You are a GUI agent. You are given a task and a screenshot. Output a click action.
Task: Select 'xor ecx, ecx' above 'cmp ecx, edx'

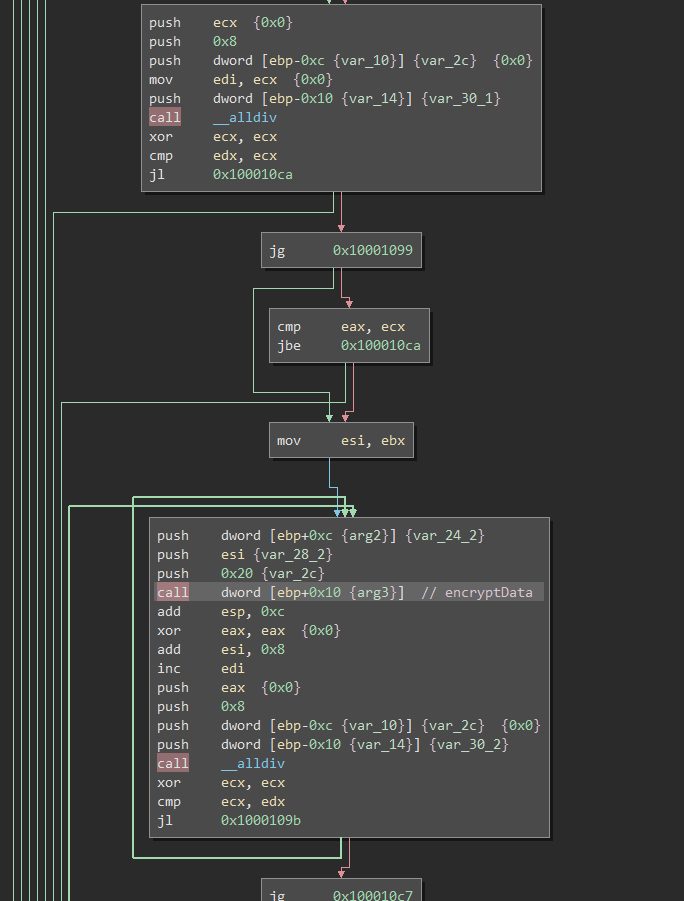(x=221, y=782)
